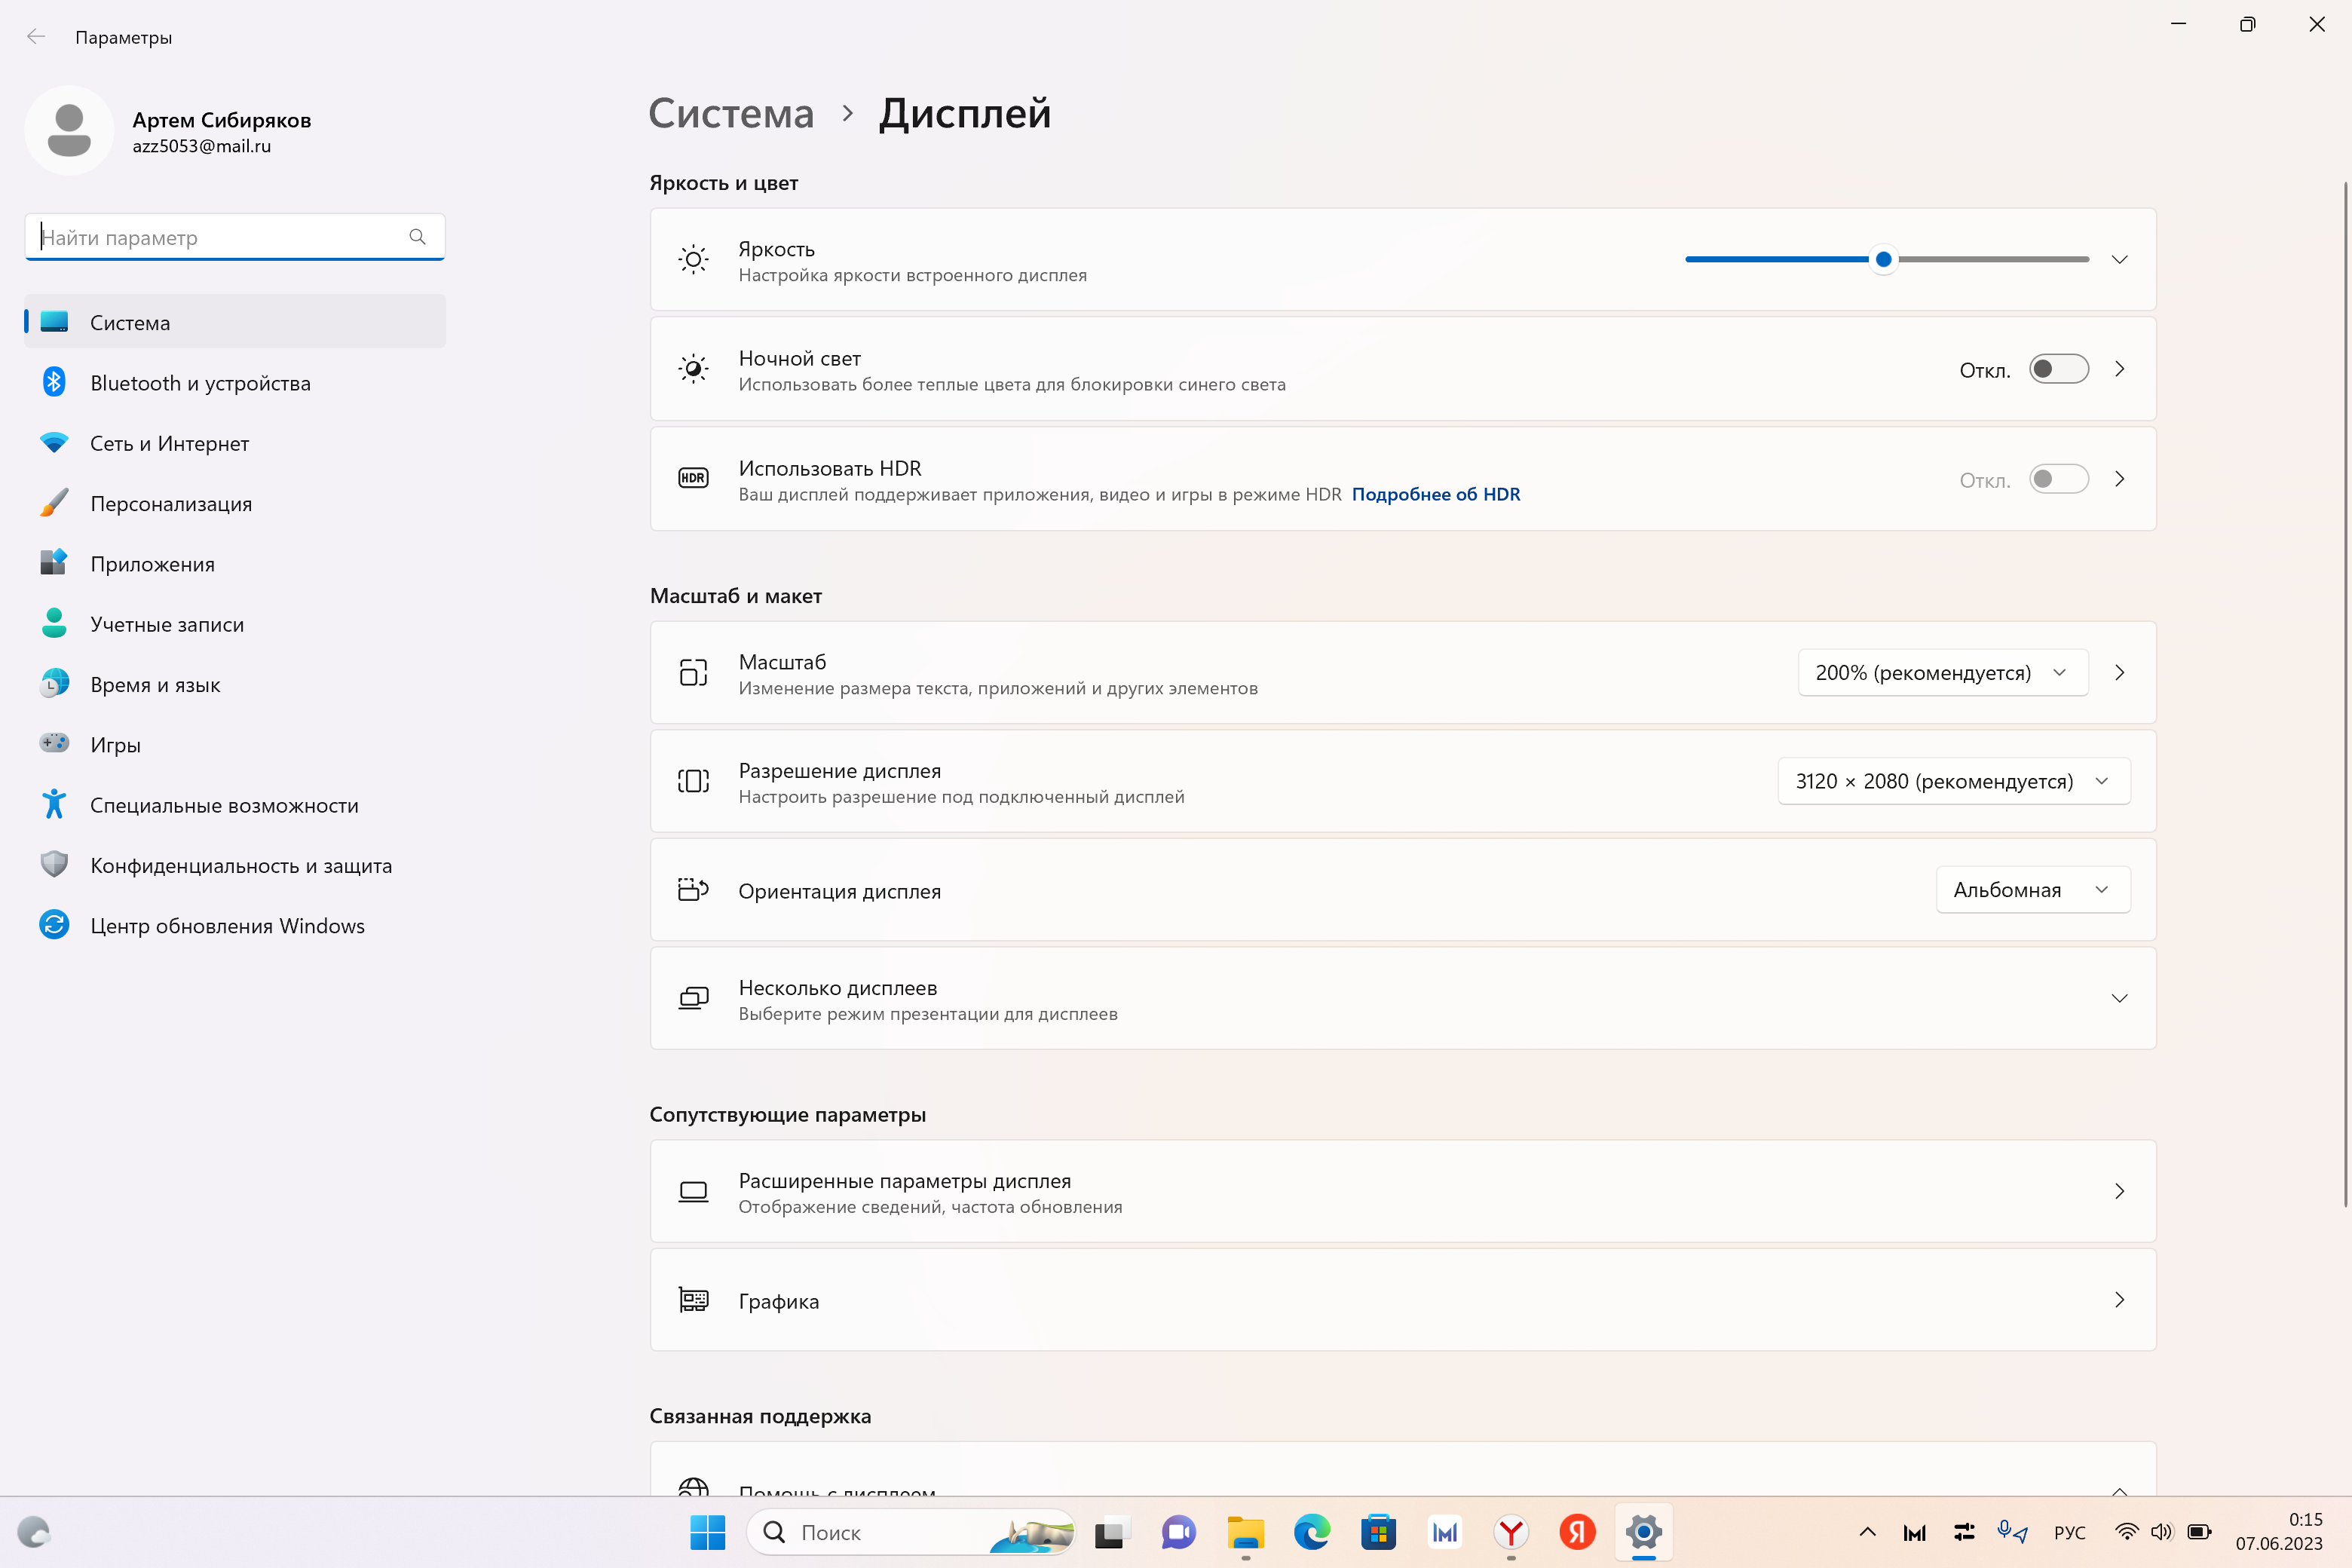Click the Центр обновления Windows icon
This screenshot has width=2352, height=1568.
pos(54,925)
